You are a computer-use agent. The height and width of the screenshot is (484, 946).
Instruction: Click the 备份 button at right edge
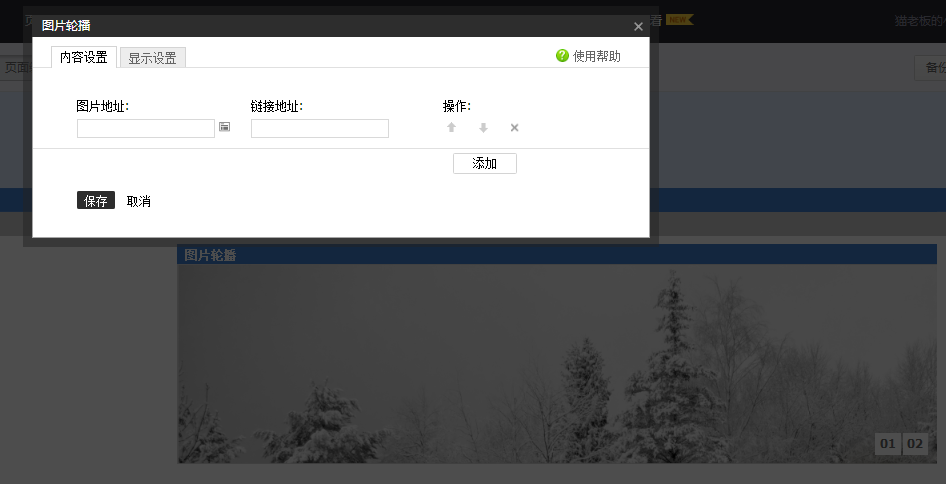(932, 68)
